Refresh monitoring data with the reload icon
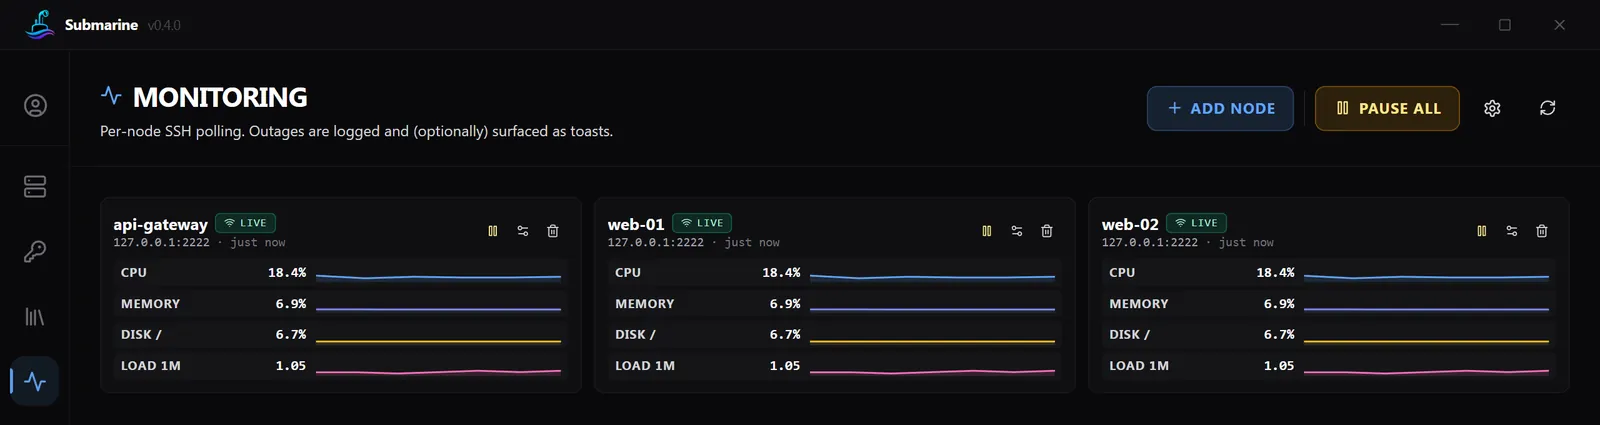The width and height of the screenshot is (1600, 425). coord(1547,108)
